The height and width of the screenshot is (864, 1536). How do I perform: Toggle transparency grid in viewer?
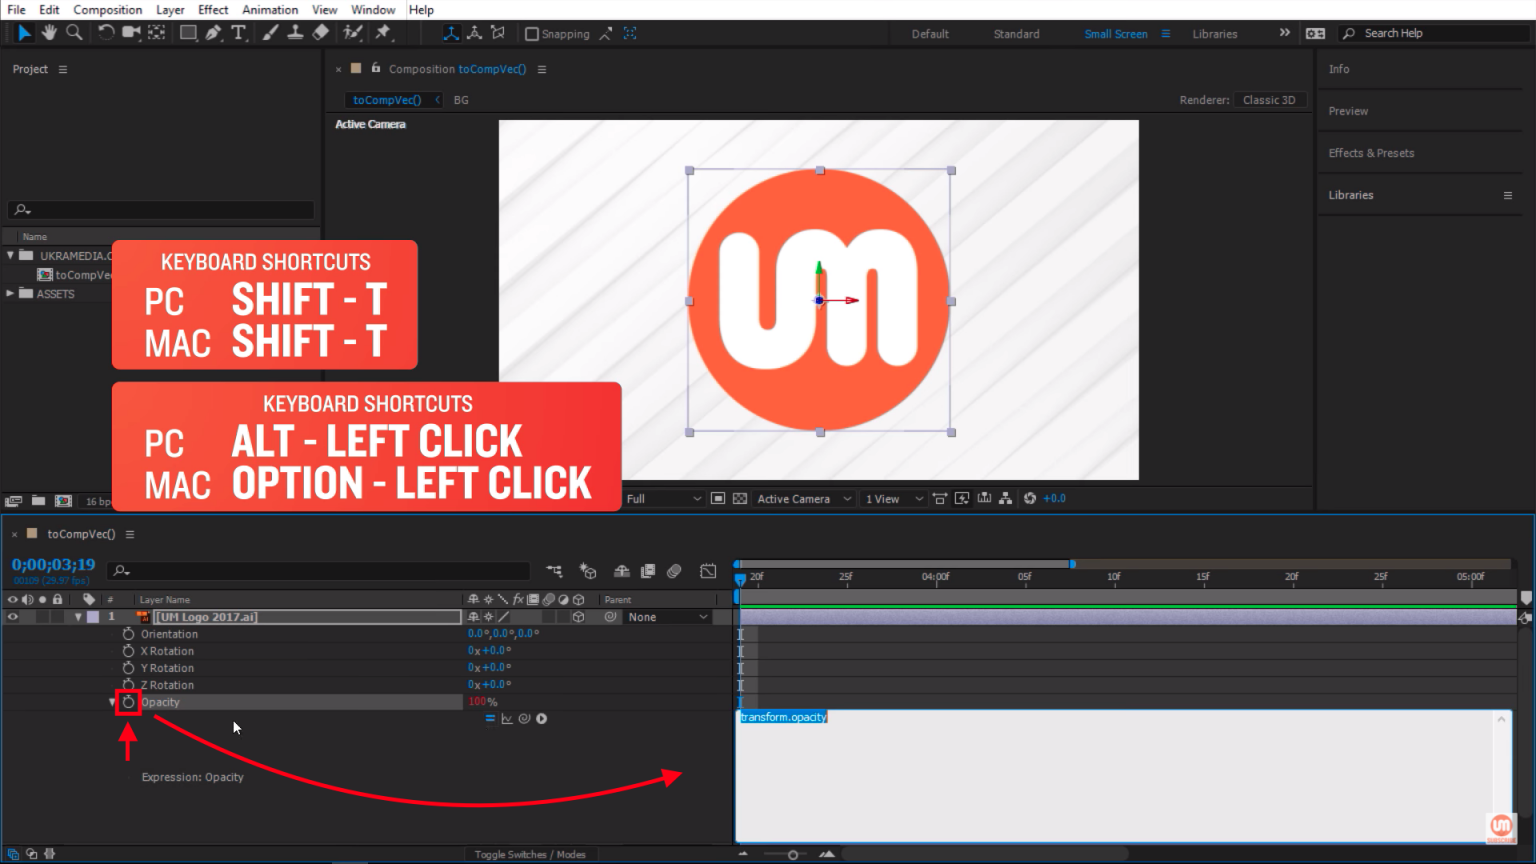coord(740,499)
